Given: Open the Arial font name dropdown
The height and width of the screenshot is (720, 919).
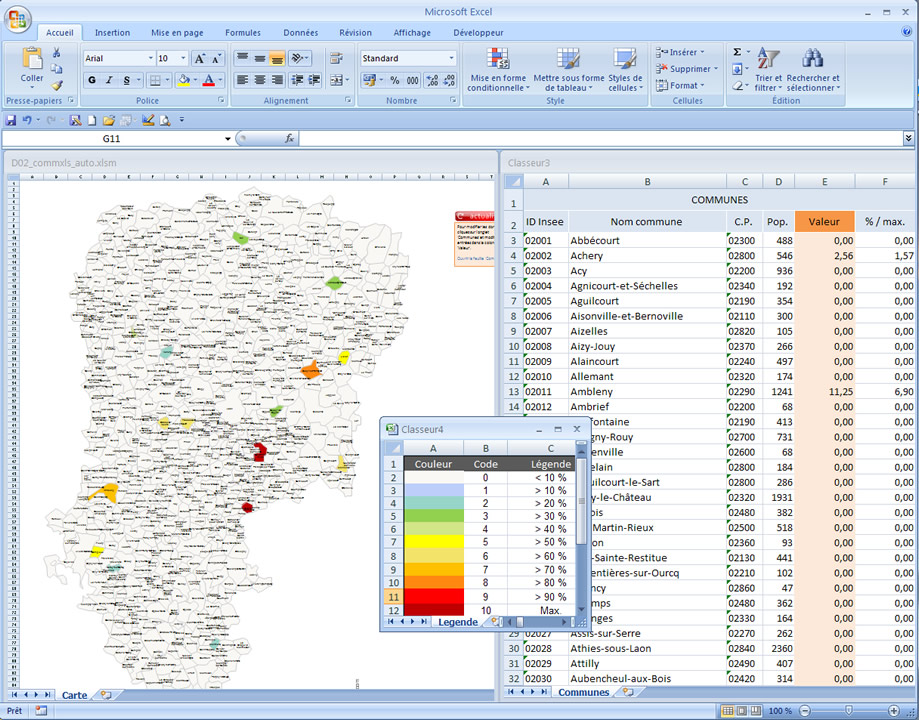Looking at the screenshot, I should click(x=149, y=58).
